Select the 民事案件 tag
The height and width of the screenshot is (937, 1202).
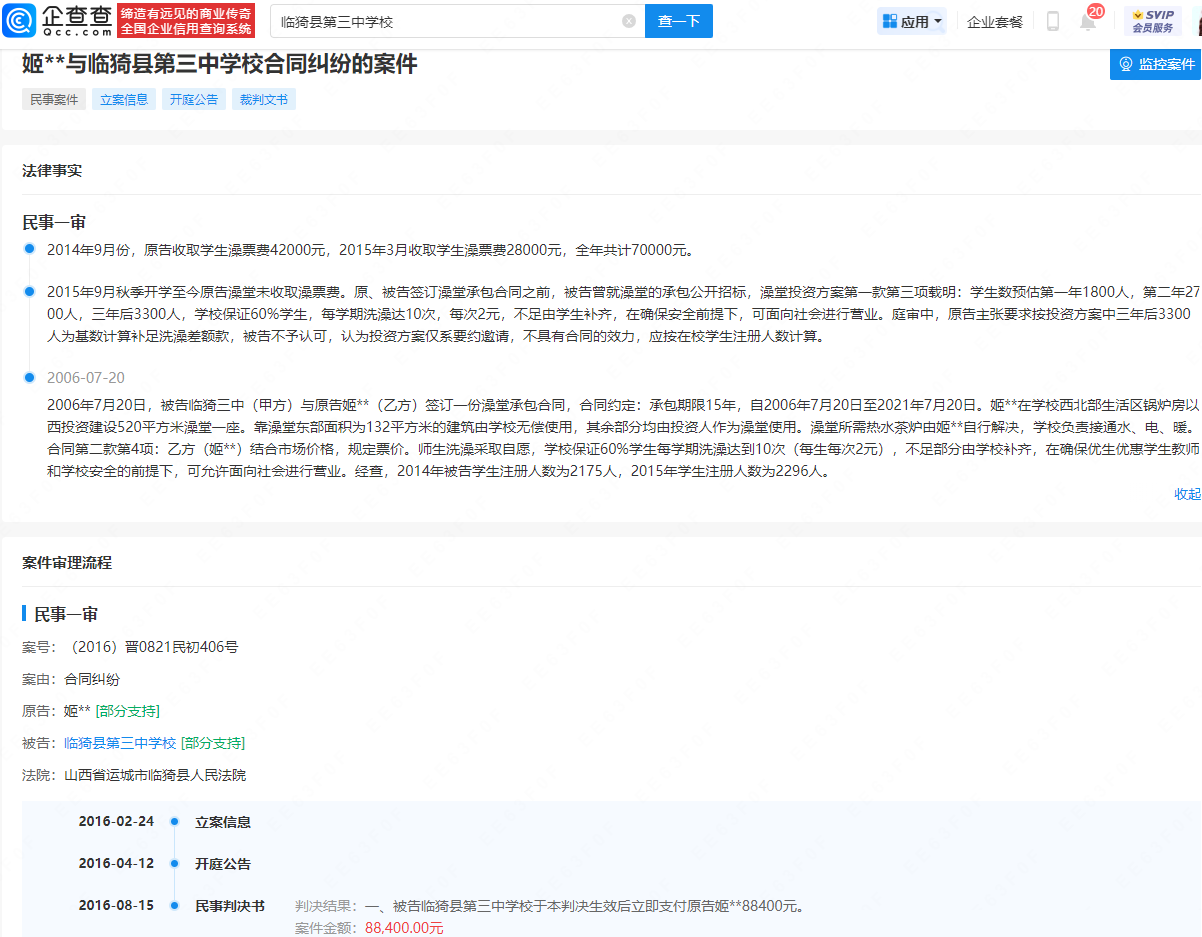pyautogui.click(x=54, y=100)
